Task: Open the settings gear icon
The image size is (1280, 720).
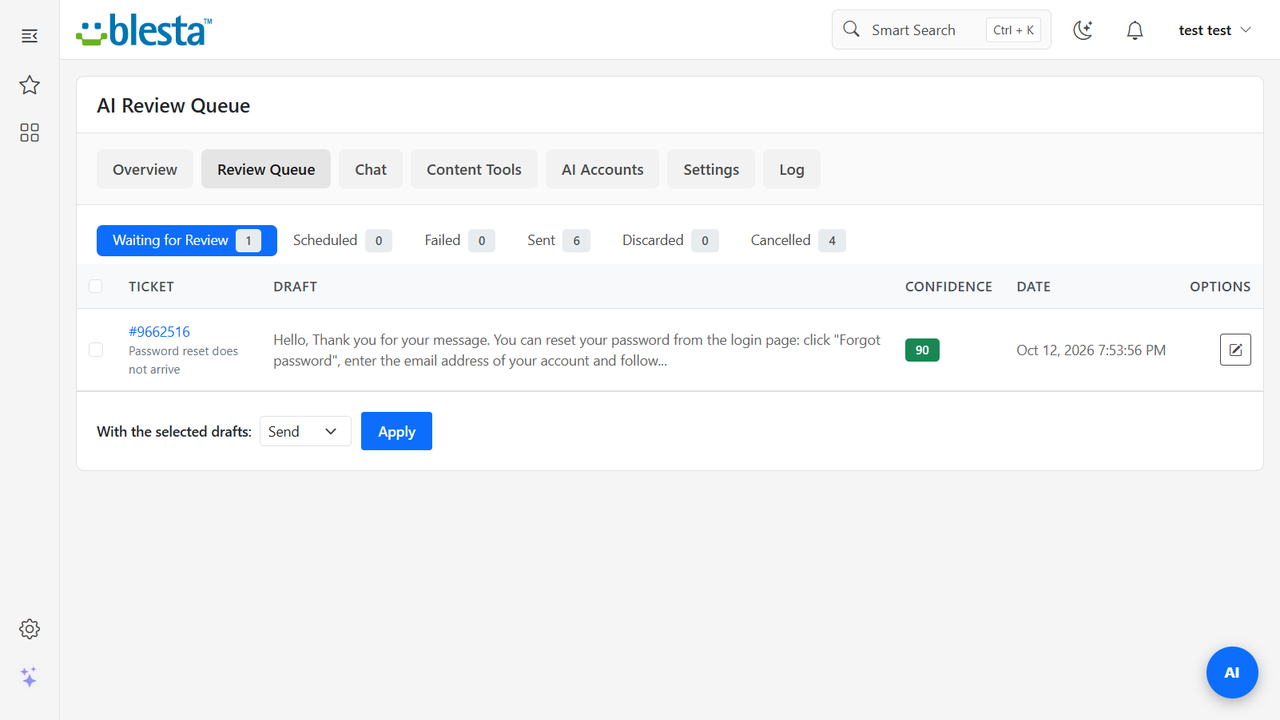Action: coord(29,629)
